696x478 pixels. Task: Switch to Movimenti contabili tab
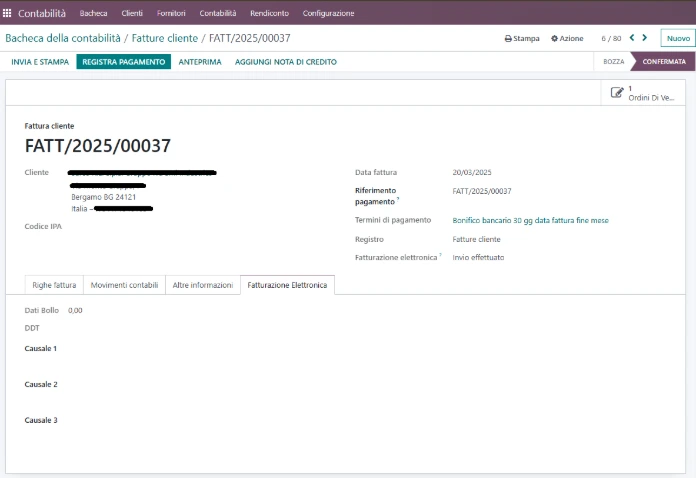pos(124,285)
